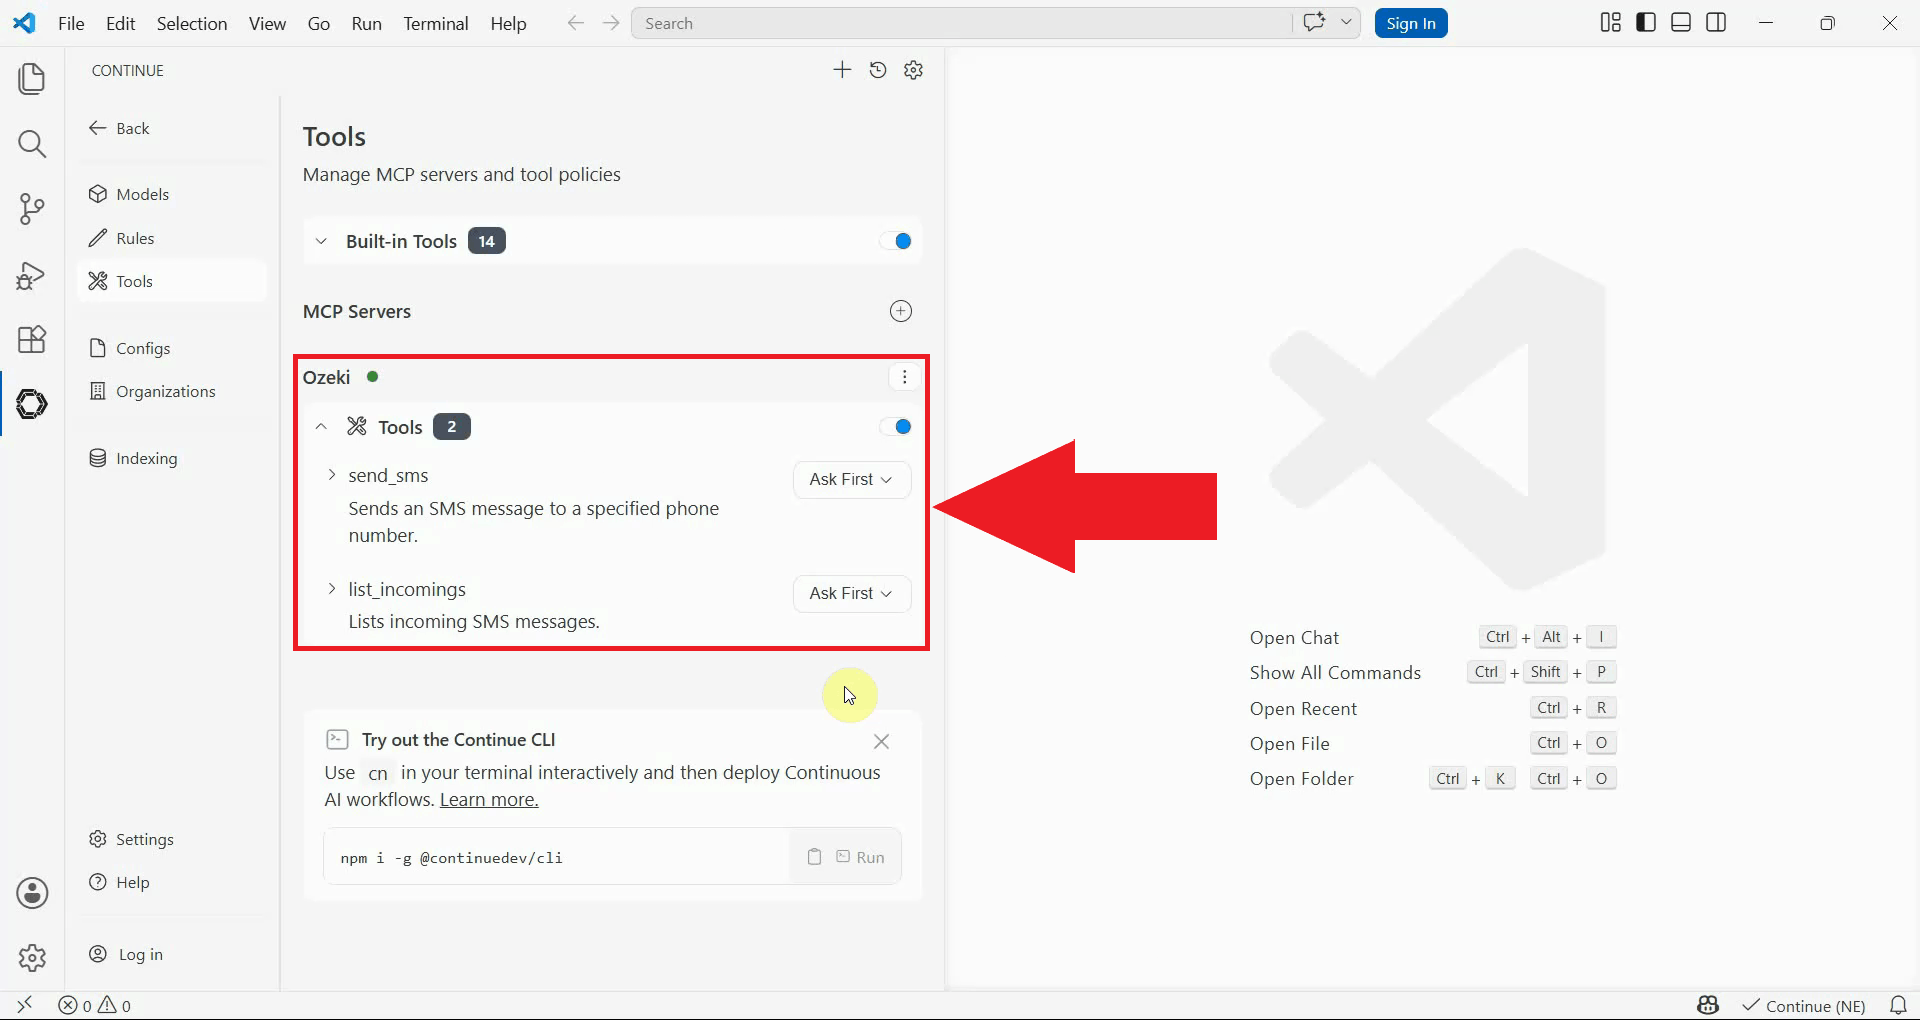Expand send_sms tool details
The width and height of the screenshot is (1920, 1020).
[332, 475]
